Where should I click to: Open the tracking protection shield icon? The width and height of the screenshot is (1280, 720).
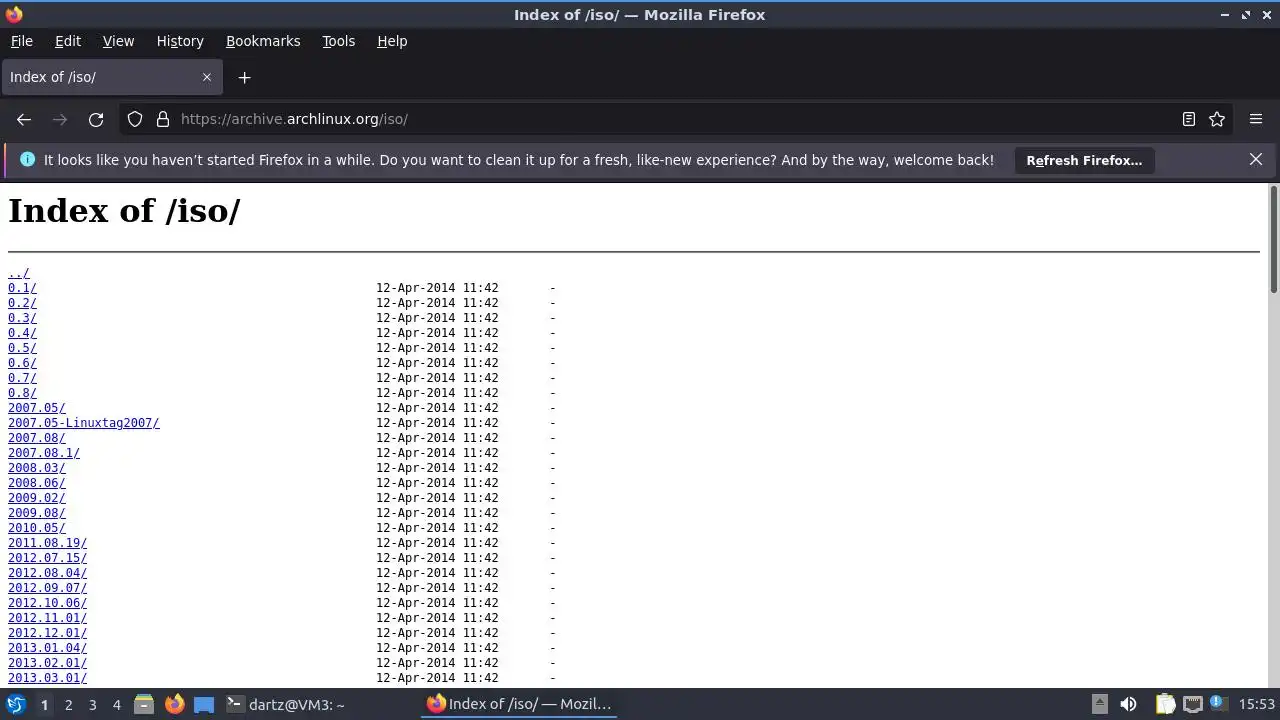pos(135,119)
